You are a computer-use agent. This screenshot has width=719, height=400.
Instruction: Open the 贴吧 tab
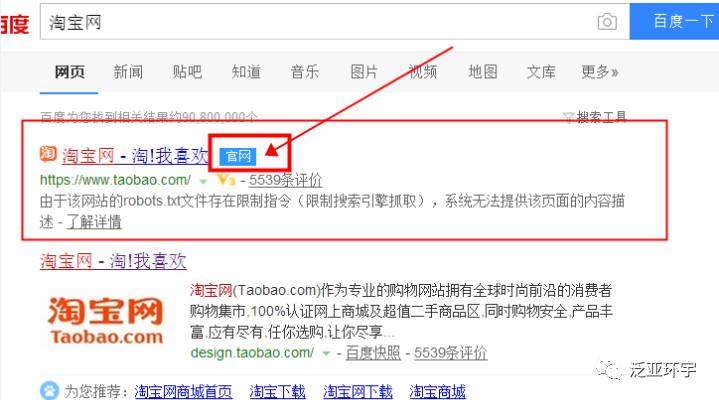pyautogui.click(x=187, y=72)
